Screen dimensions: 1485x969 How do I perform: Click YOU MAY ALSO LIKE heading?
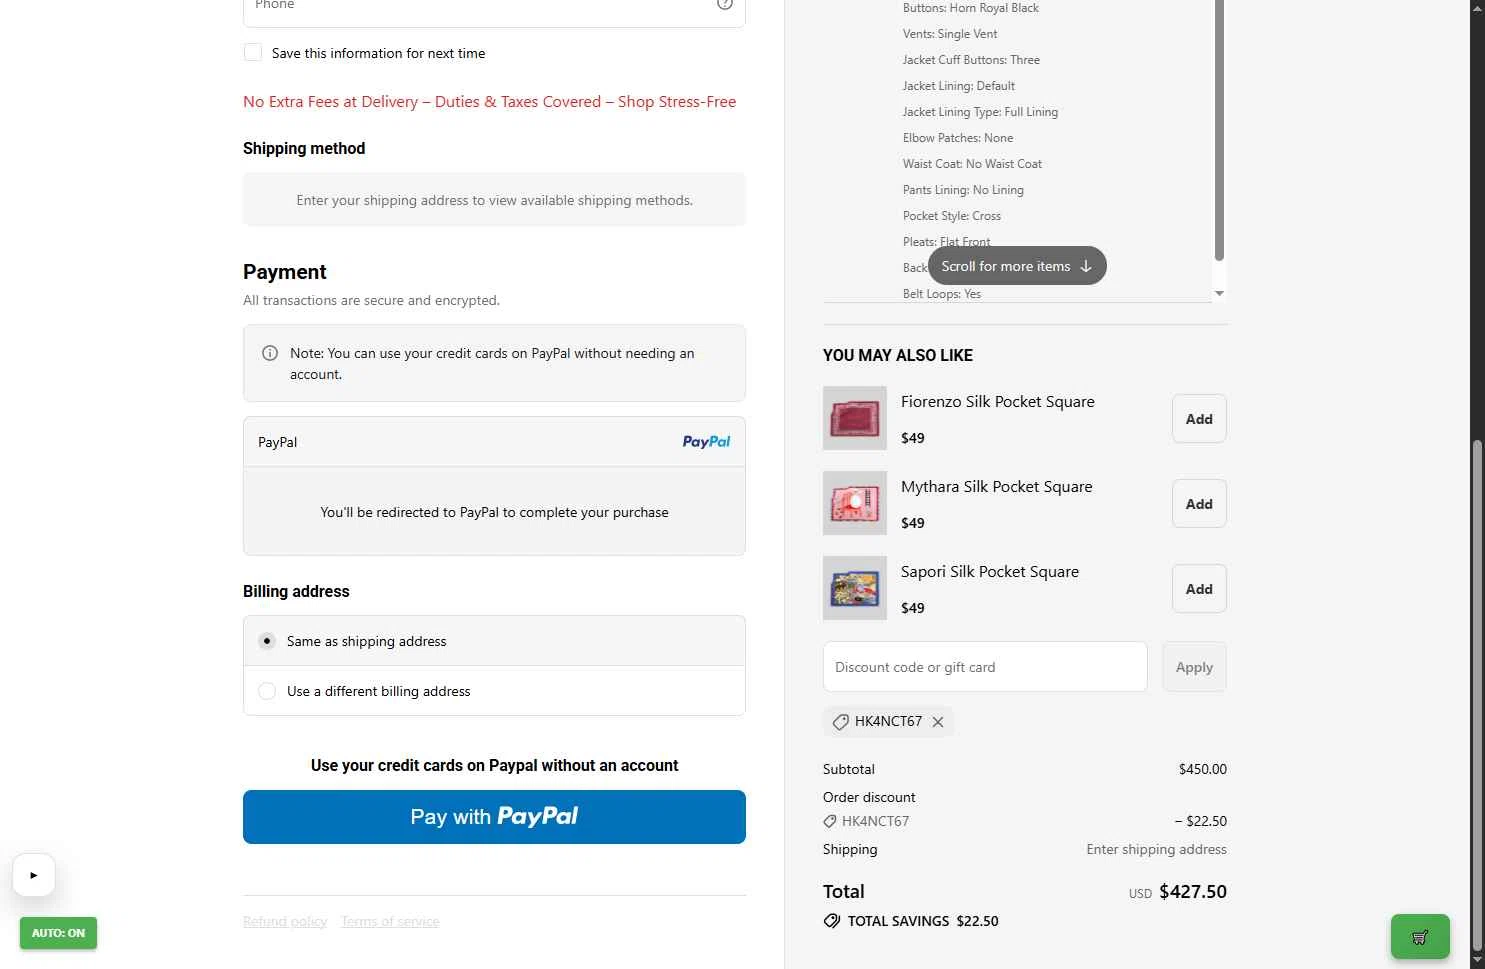tap(898, 355)
